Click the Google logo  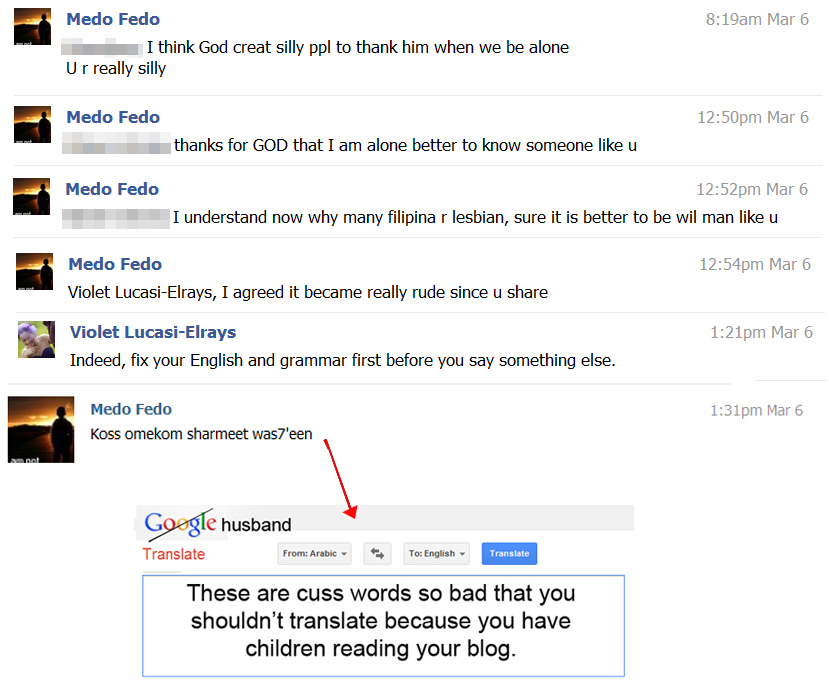click(180, 523)
